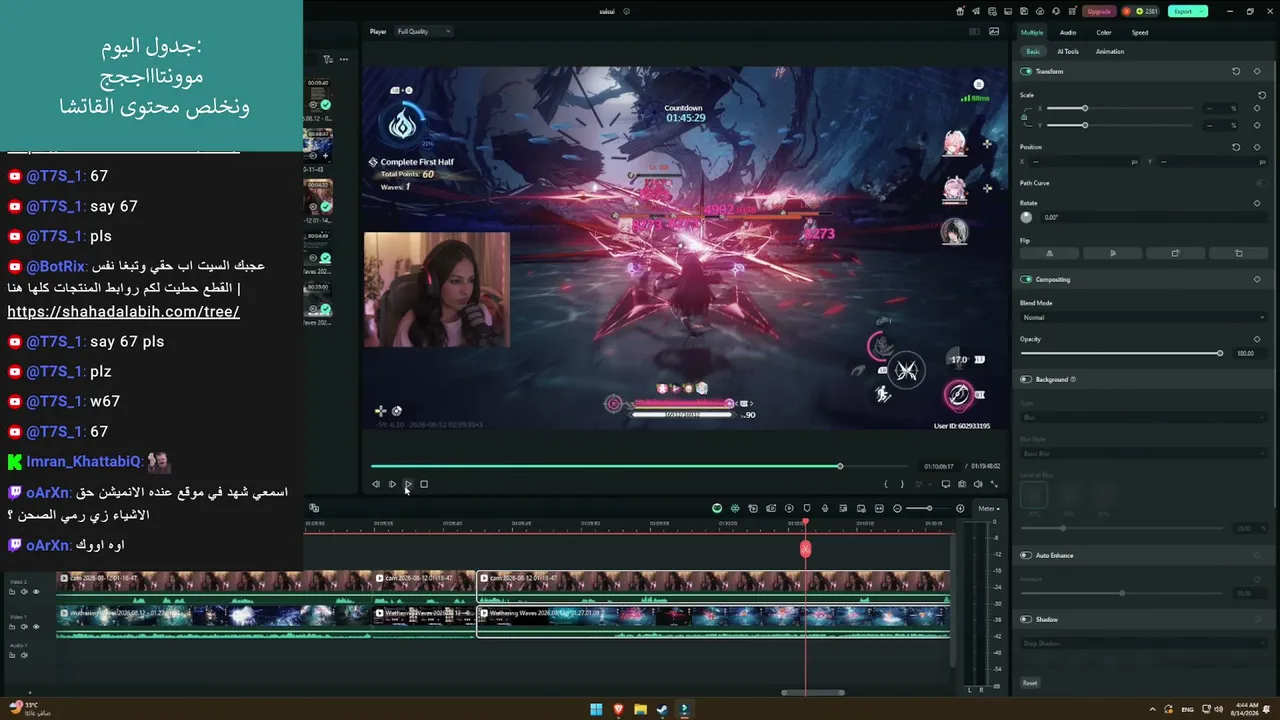The image size is (1280, 720).
Task: Open the Speed properties tab
Action: click(1140, 32)
